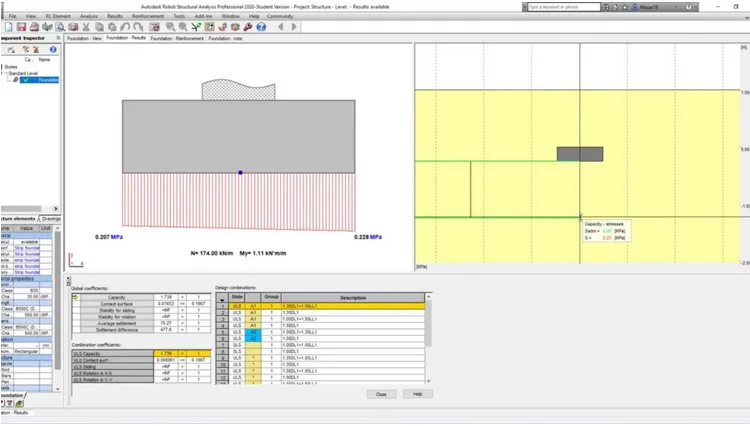The height and width of the screenshot is (426, 750).
Task: Open the Add-Ins menu
Action: click(203, 16)
